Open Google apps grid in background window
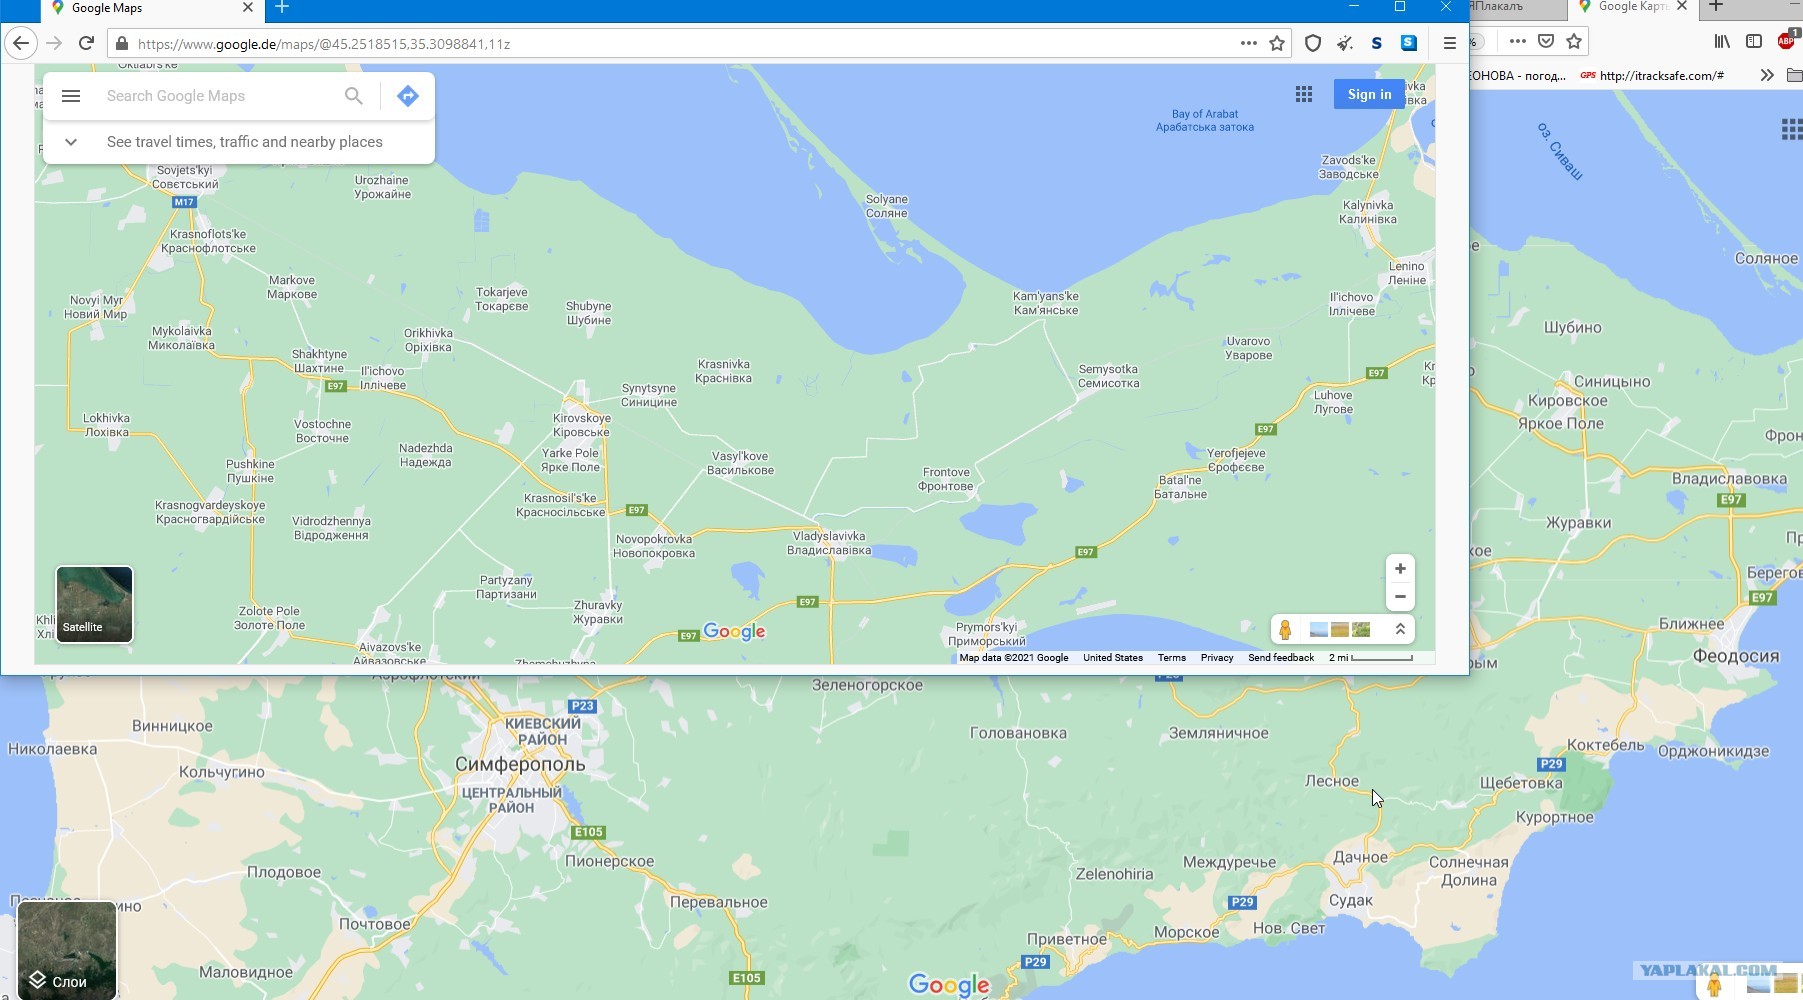 pos(1792,129)
